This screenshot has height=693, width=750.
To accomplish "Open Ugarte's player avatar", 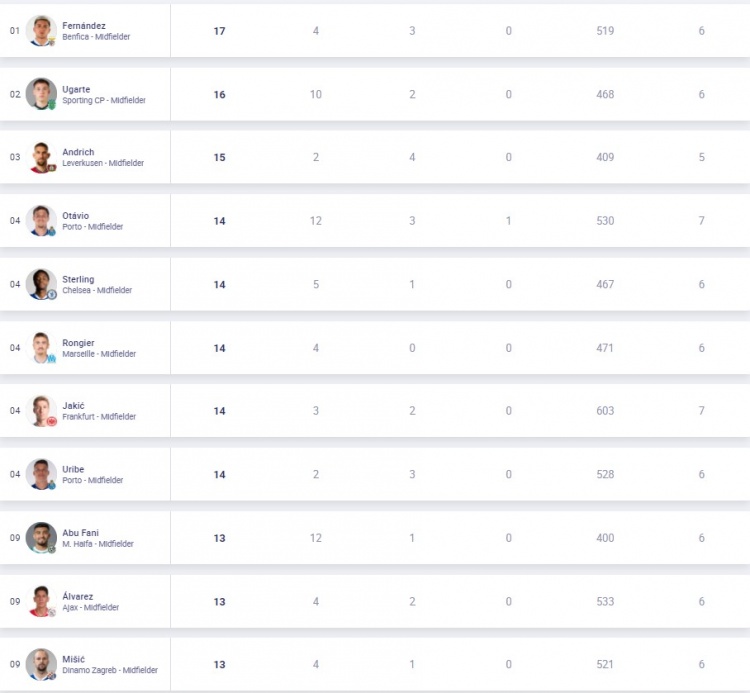I will point(41,94).
